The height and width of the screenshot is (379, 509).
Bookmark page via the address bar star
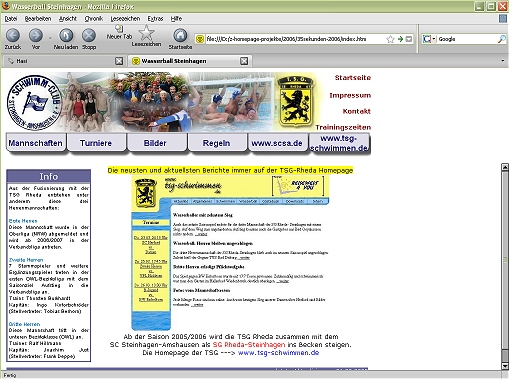pos(390,39)
